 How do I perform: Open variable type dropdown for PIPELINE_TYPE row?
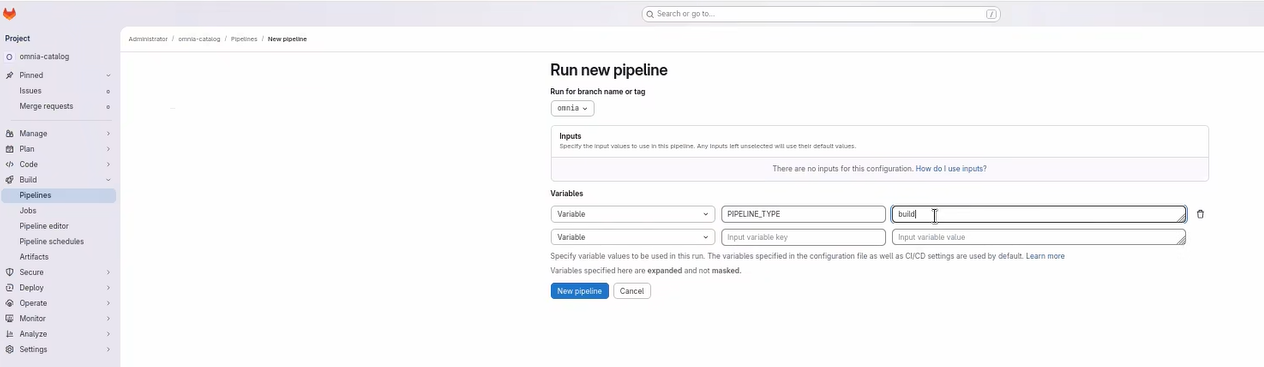pyautogui.click(x=632, y=214)
